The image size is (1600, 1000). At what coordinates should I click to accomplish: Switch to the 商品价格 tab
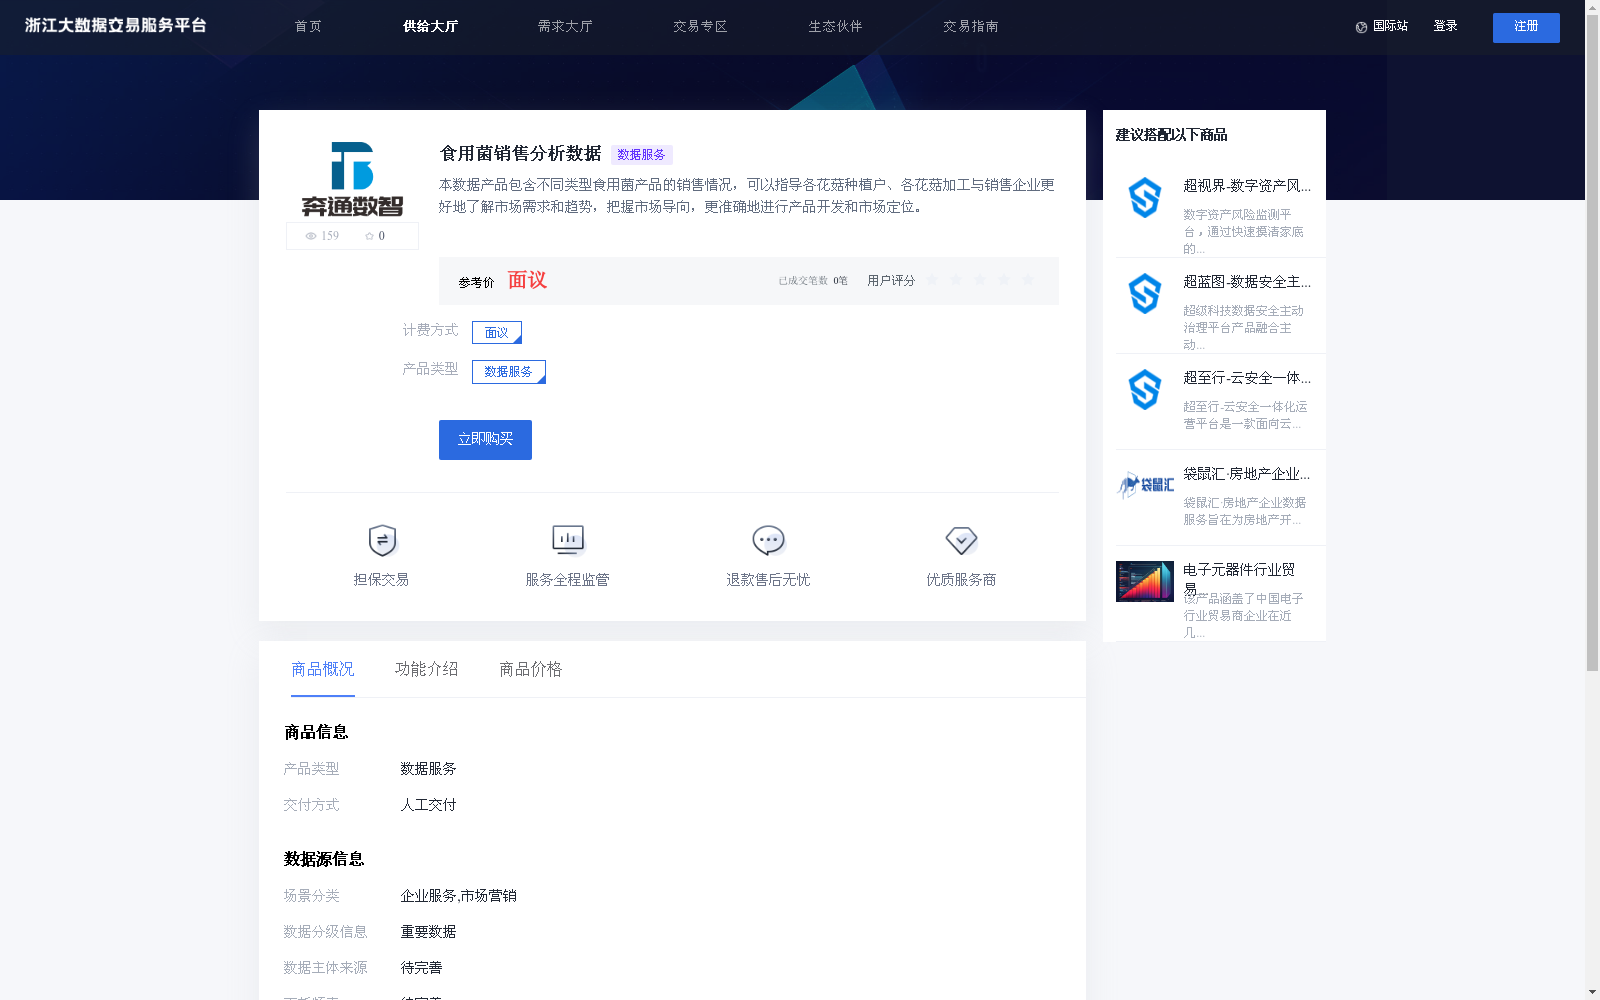point(531,669)
